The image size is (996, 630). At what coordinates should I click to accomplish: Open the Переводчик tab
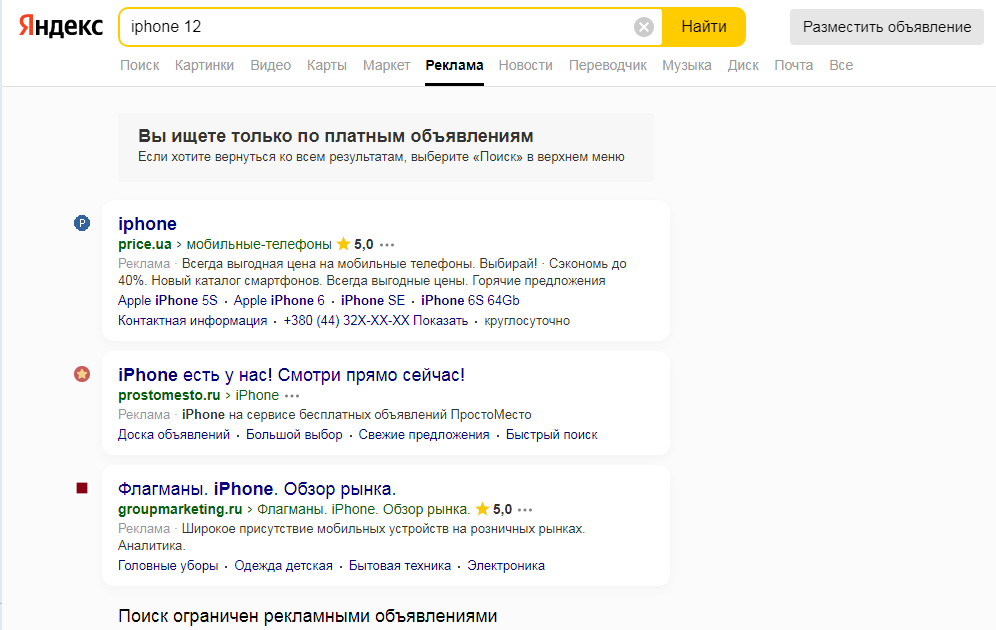607,65
